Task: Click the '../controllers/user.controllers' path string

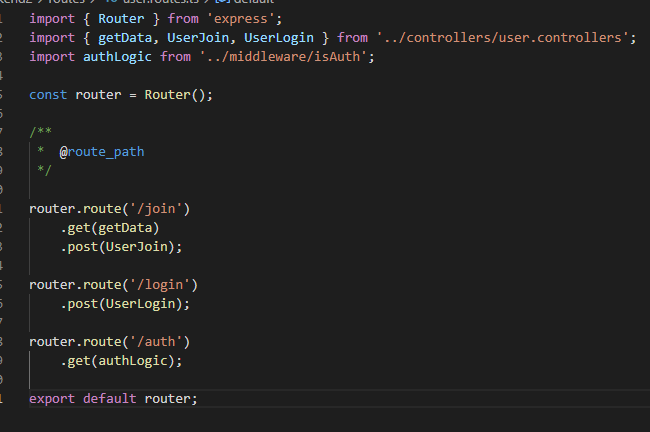Action: [x=502, y=38]
